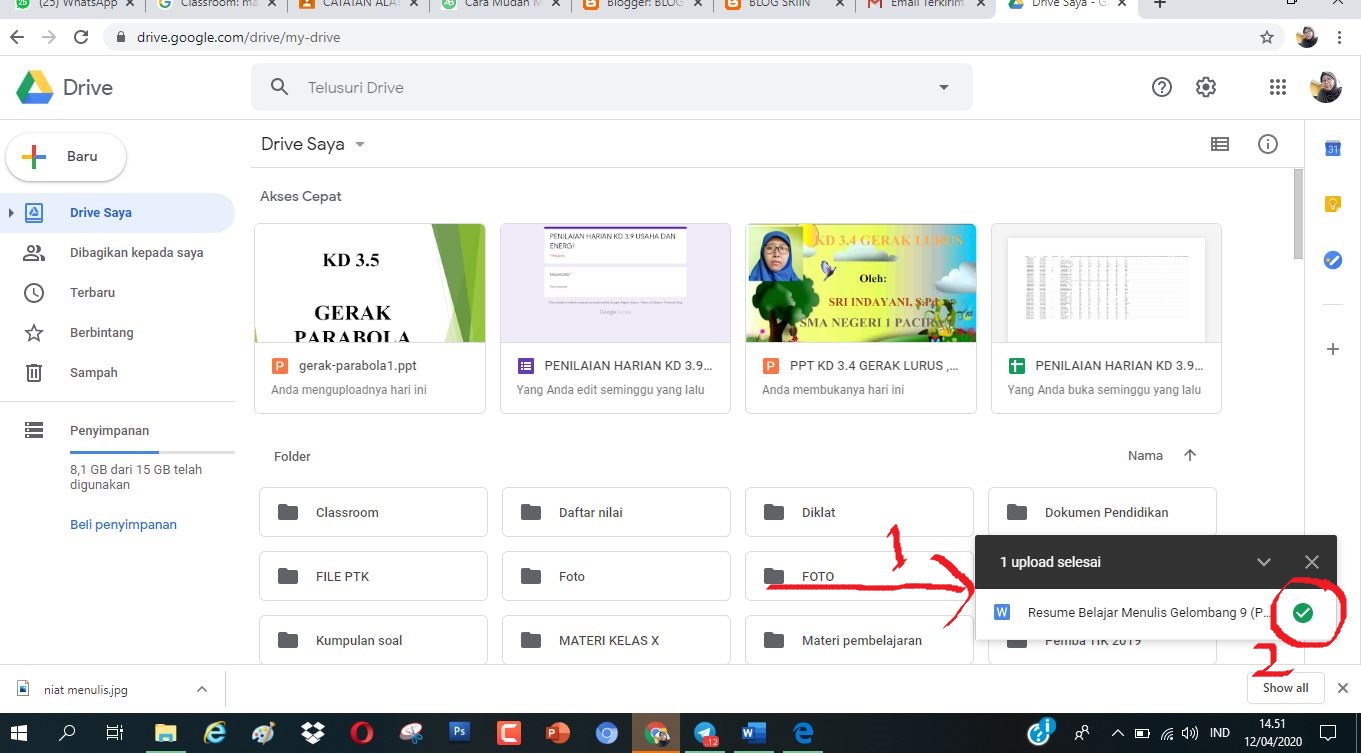Viewport: 1361px width, 753px height.
Task: Open the Beli penyimpanan link
Action: [123, 524]
